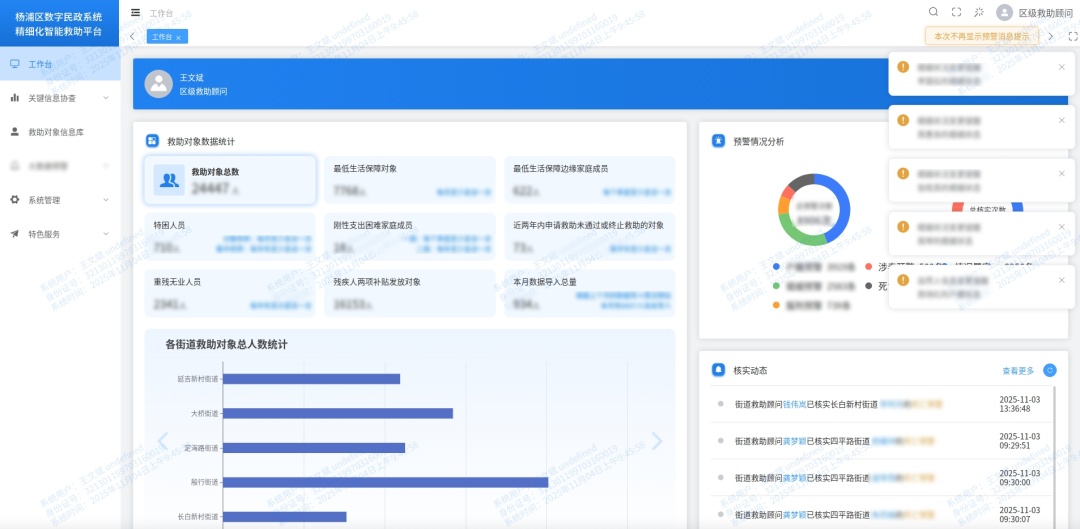The width and height of the screenshot is (1080, 529).
Task: Click the fullscreen icon next to search
Action: pos(956,12)
